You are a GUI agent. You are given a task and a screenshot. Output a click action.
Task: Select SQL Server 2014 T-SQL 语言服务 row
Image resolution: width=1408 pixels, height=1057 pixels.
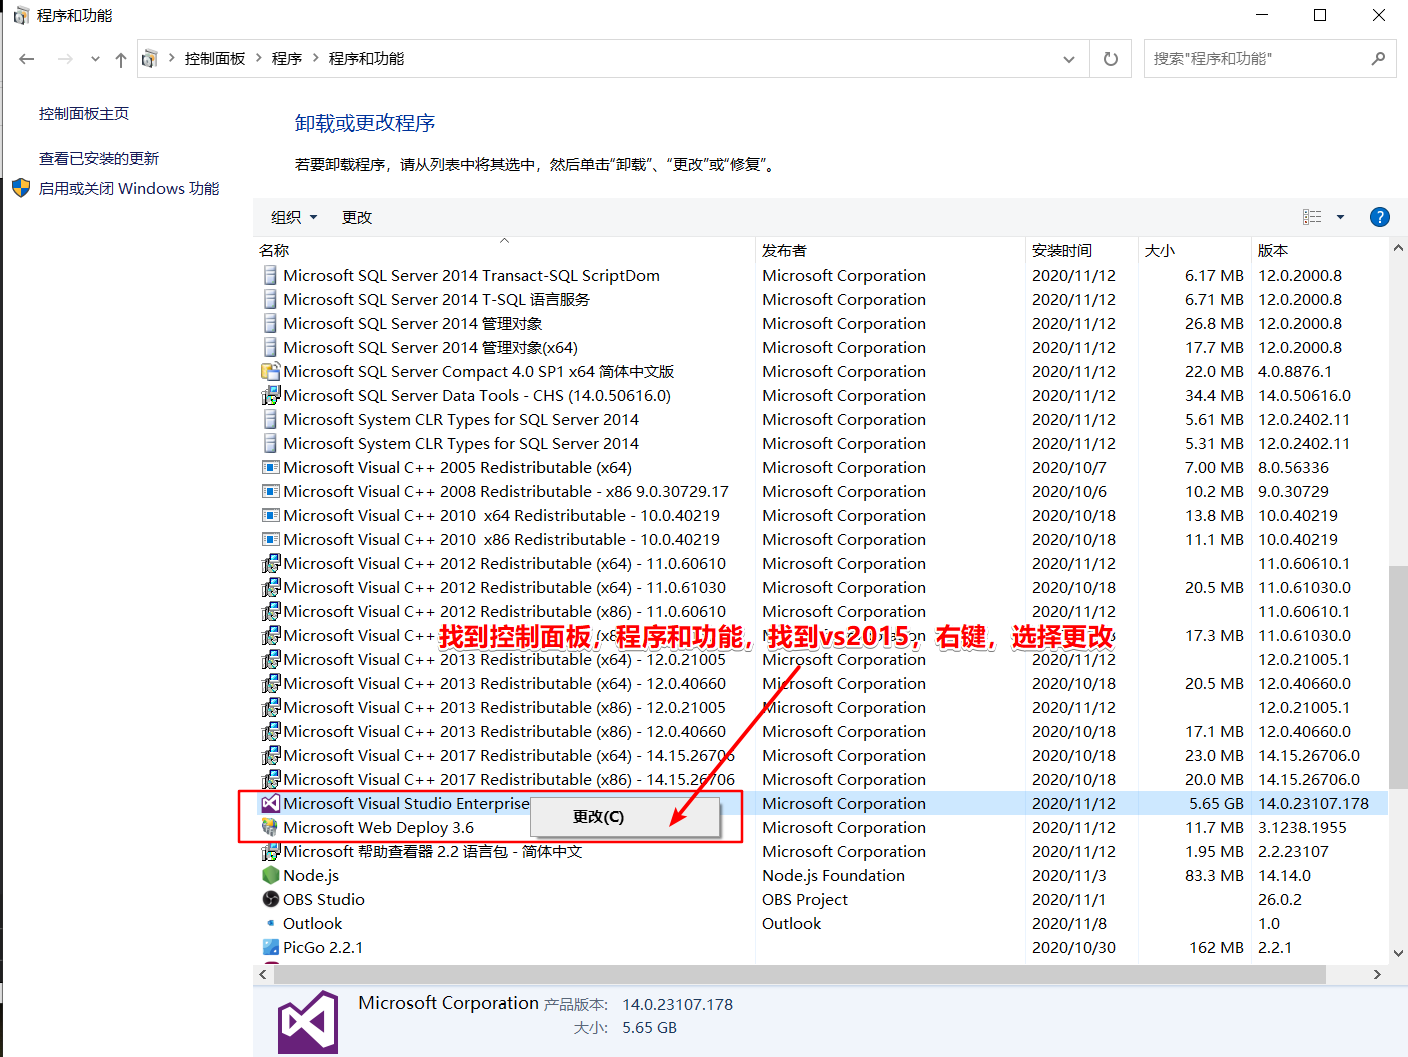pos(822,300)
